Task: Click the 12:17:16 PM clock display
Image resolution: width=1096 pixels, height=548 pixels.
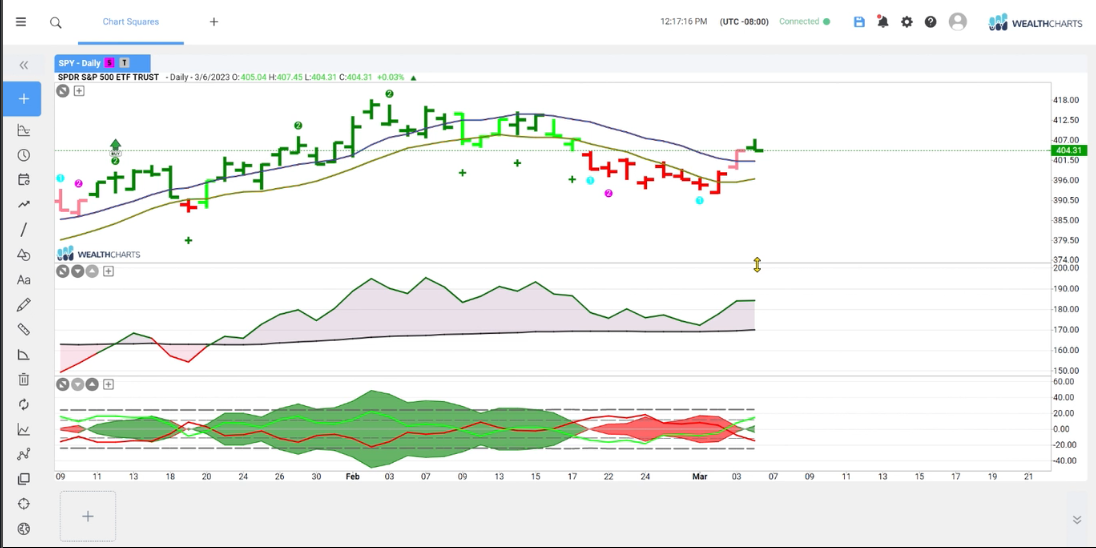Action: pos(684,22)
